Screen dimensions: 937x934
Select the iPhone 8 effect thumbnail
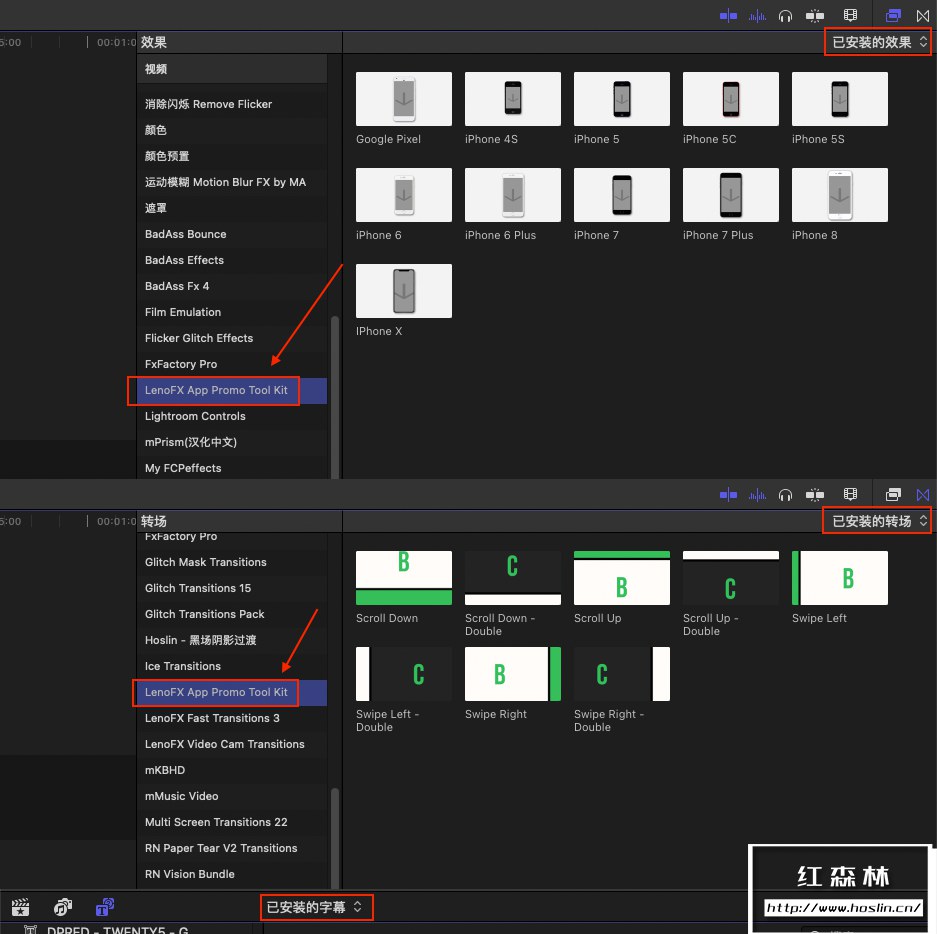coord(840,195)
